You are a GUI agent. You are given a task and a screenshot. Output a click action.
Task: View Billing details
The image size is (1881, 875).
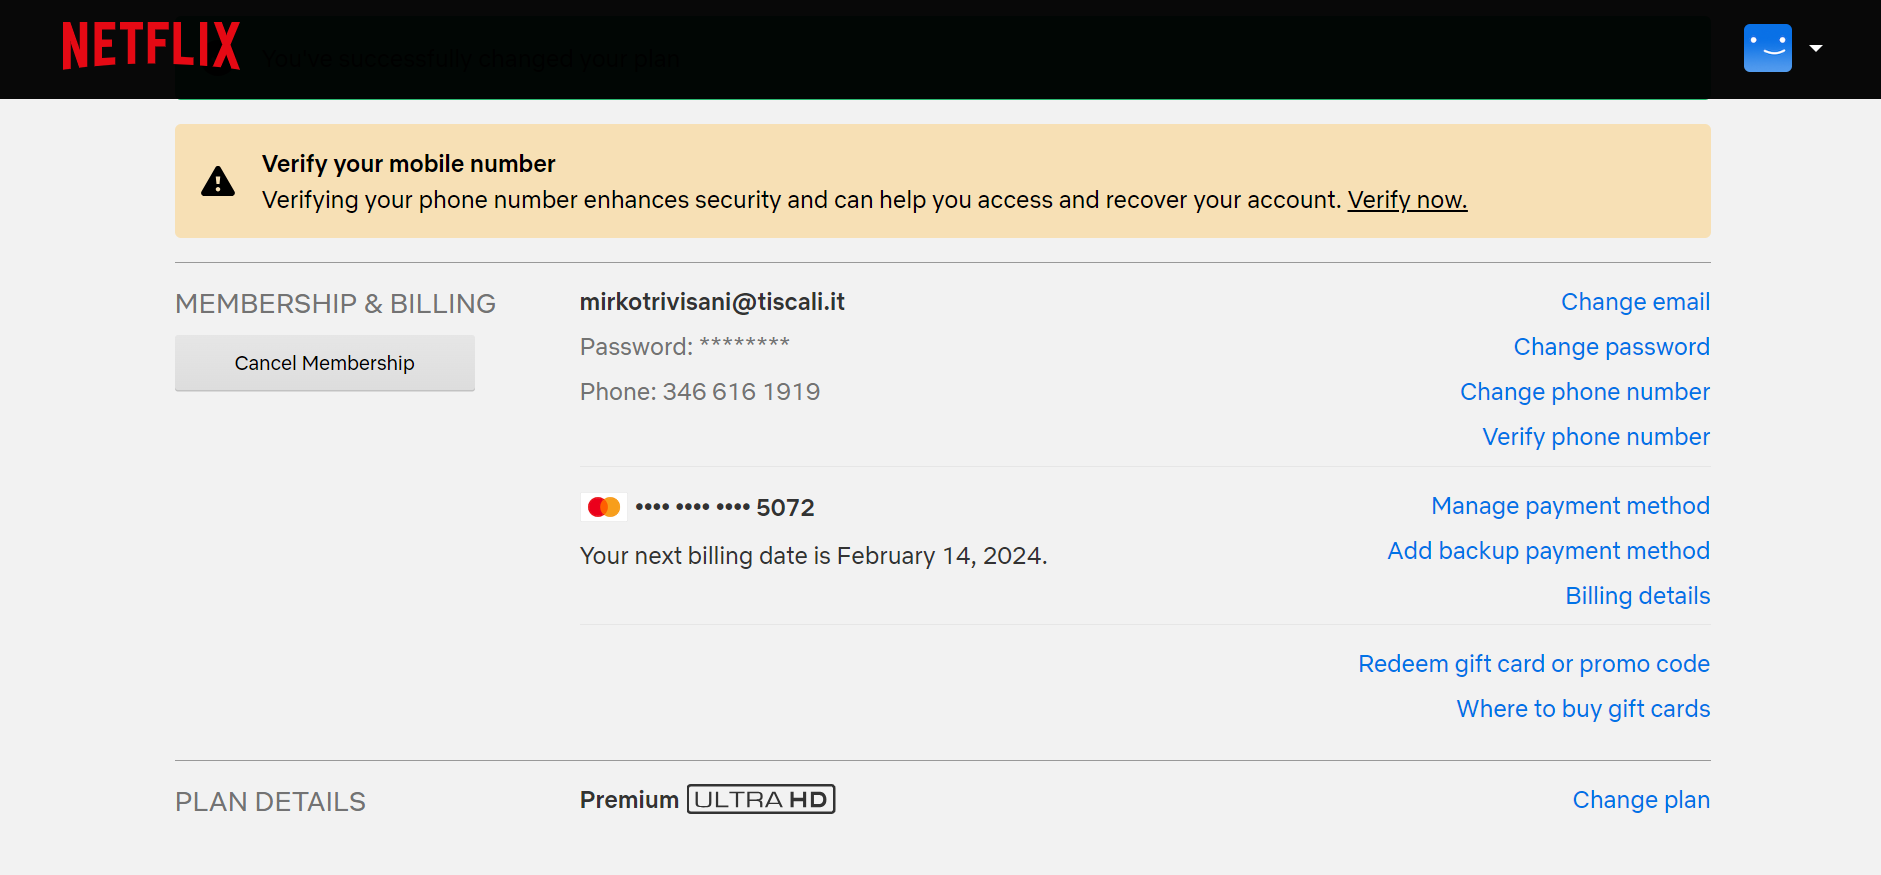tap(1637, 596)
